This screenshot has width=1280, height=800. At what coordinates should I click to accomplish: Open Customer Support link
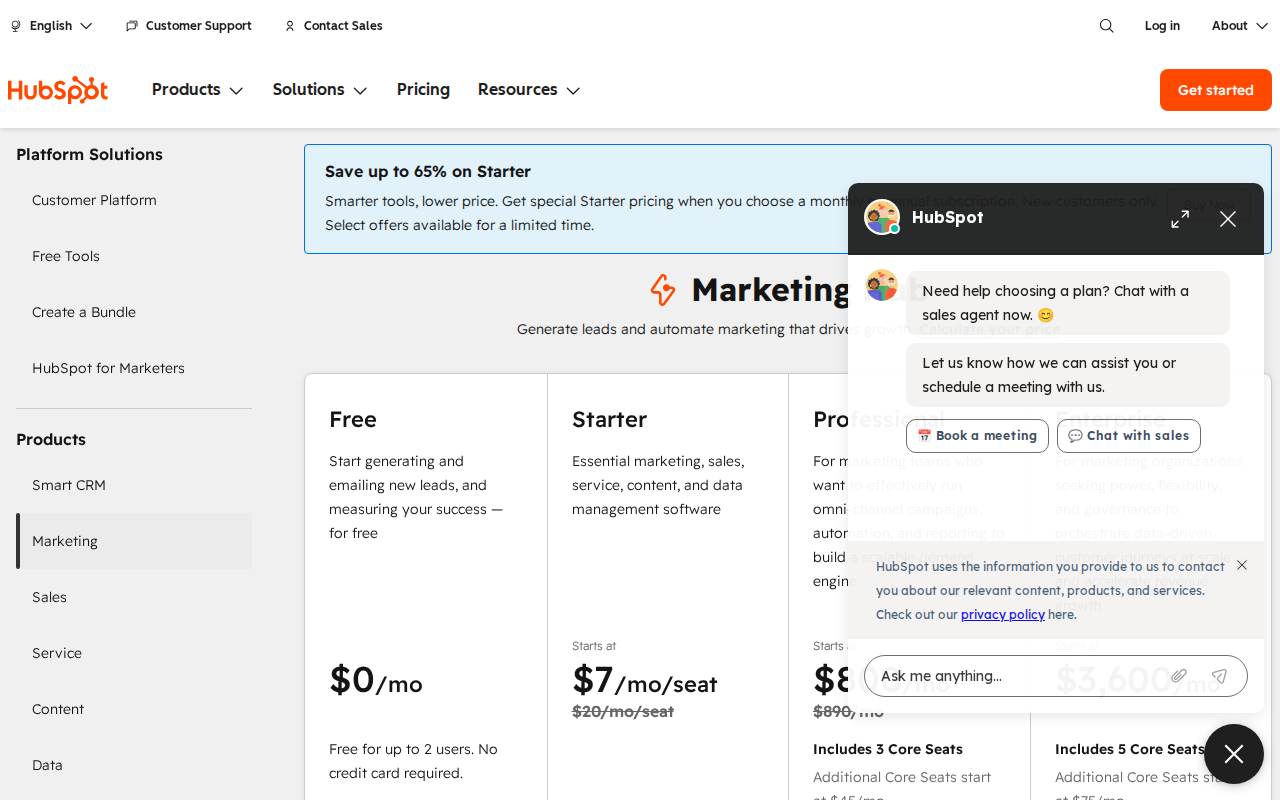coord(198,26)
